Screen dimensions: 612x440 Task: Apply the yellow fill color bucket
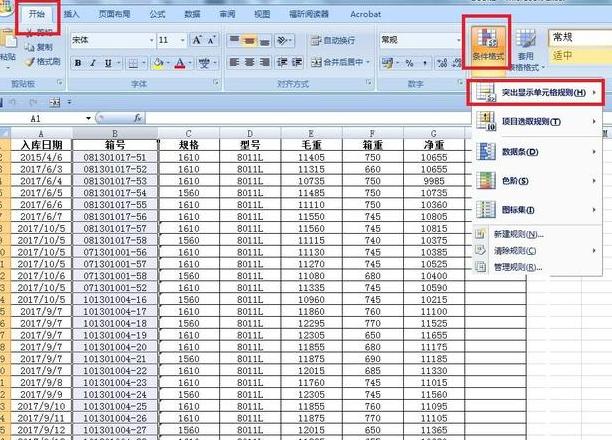158,63
